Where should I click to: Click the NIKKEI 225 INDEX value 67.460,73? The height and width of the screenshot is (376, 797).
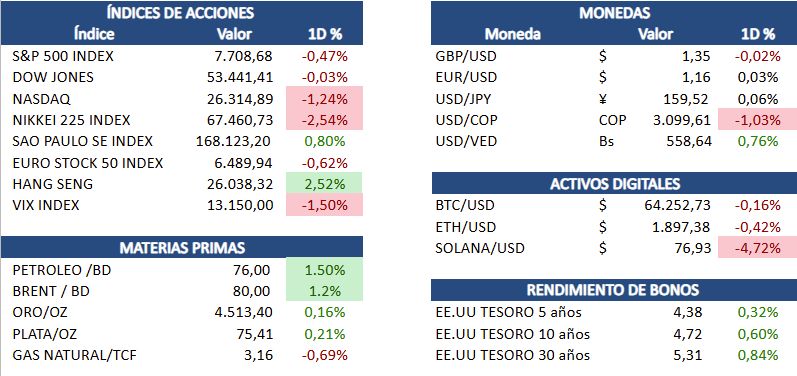pyautogui.click(x=240, y=120)
